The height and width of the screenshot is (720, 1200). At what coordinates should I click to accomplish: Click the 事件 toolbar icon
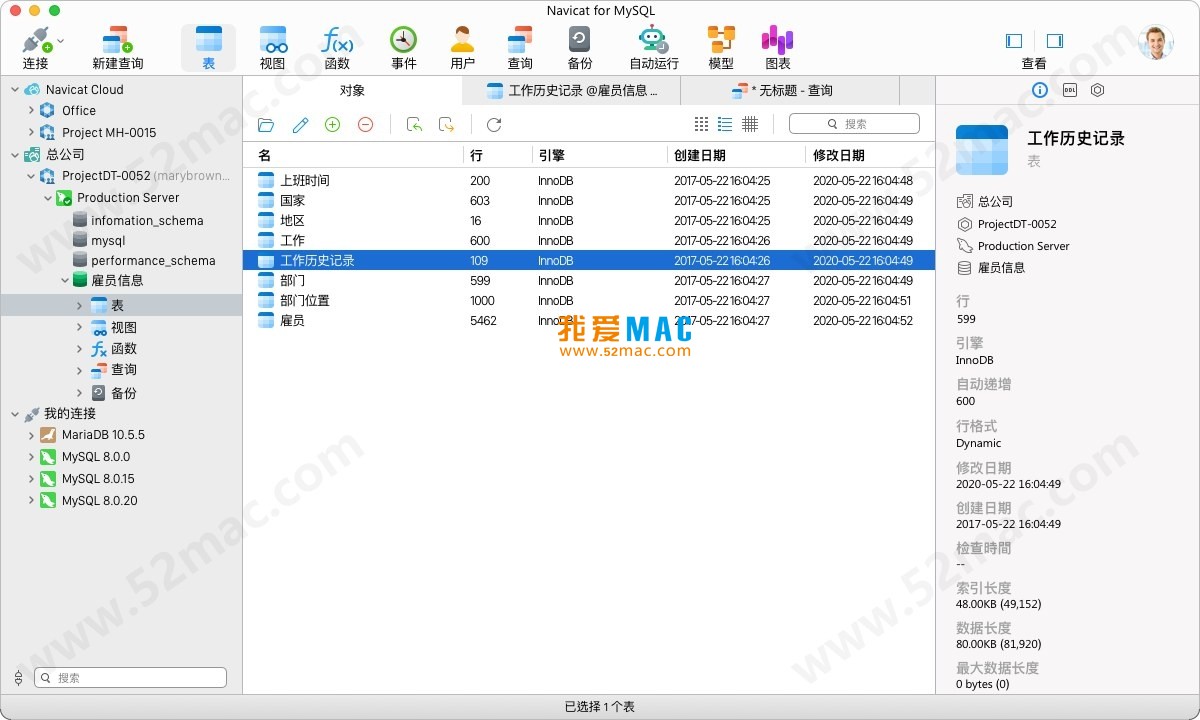pyautogui.click(x=403, y=43)
